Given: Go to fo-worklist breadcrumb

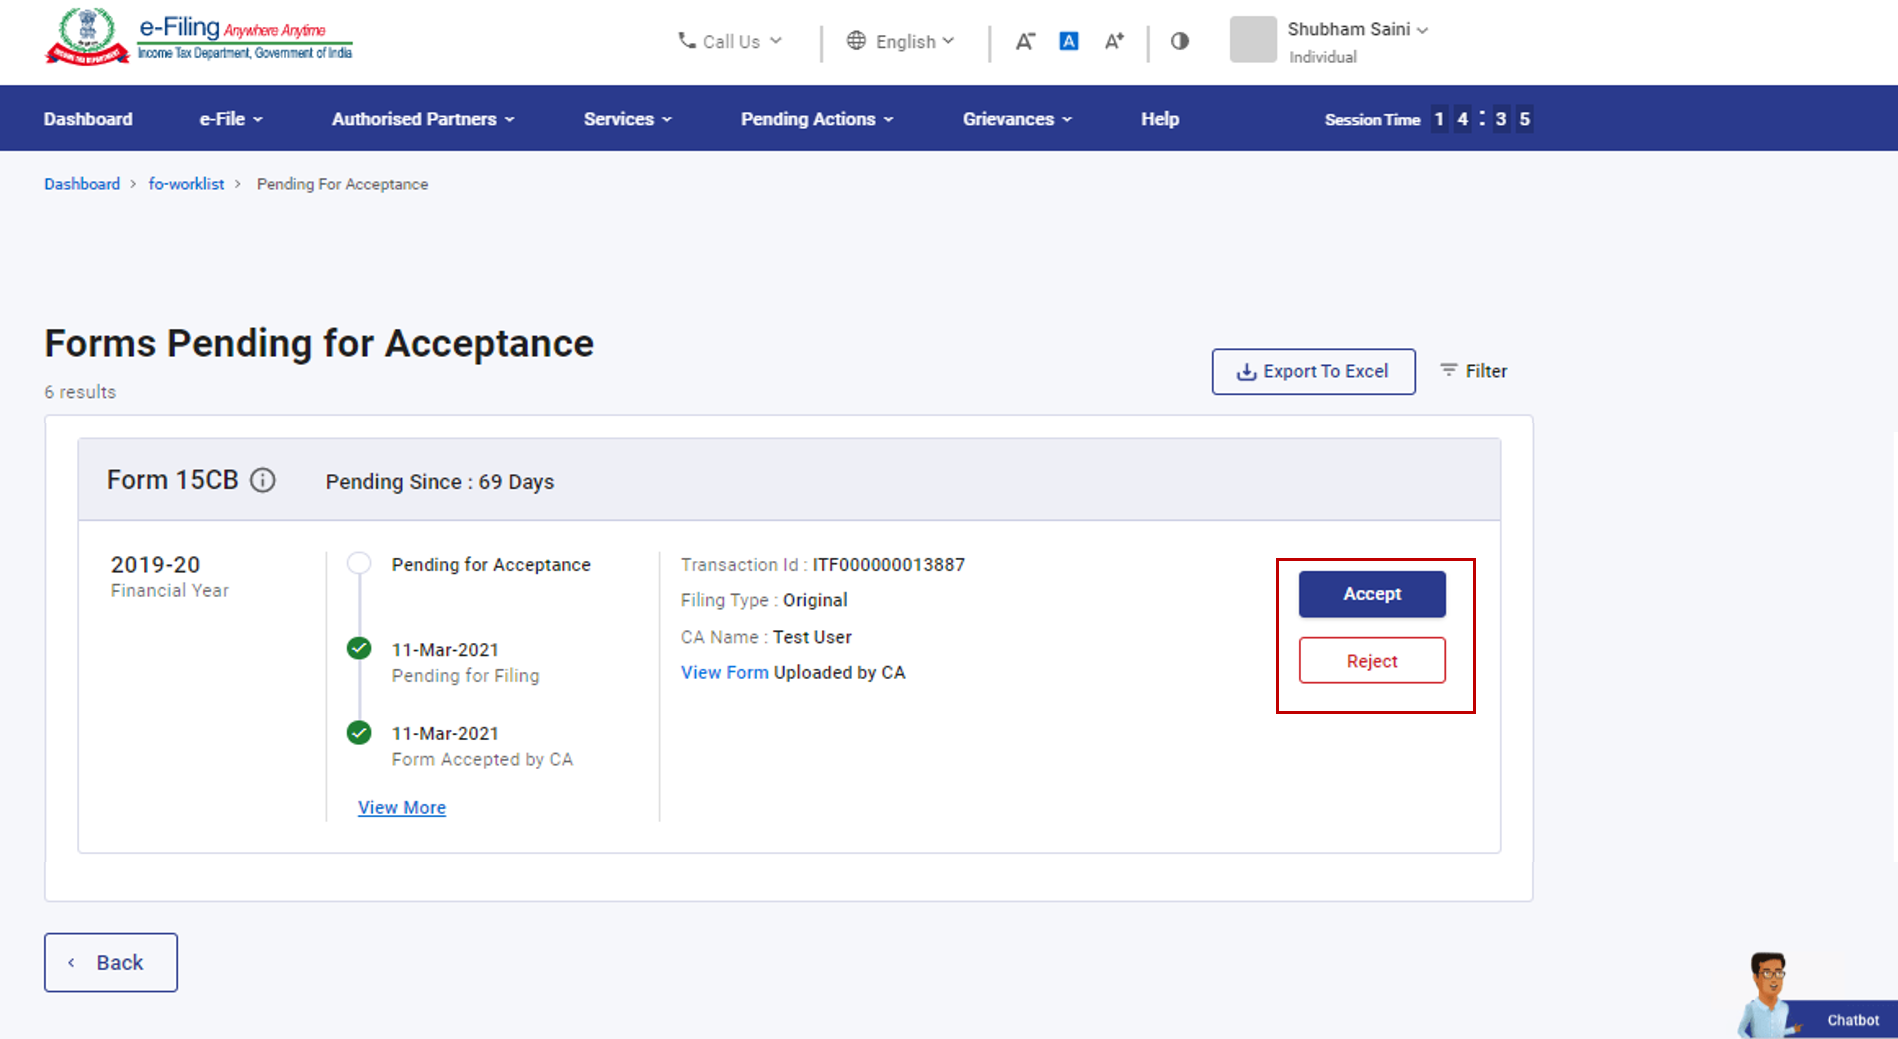Looking at the screenshot, I should coord(186,184).
